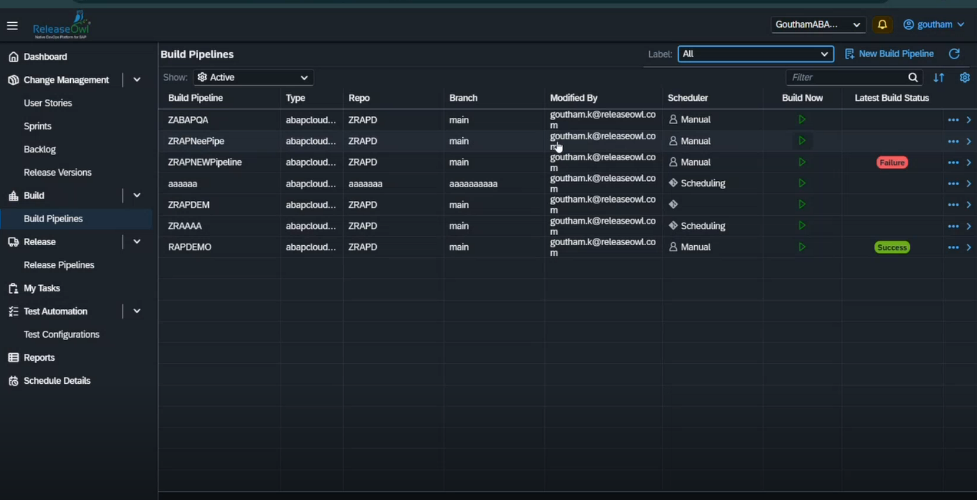Viewport: 977px width, 500px height.
Task: Open the table sort icon
Action: coord(938,77)
